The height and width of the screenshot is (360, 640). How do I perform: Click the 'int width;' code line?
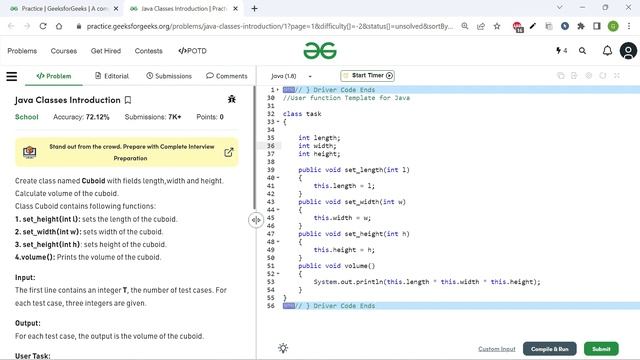(x=317, y=146)
